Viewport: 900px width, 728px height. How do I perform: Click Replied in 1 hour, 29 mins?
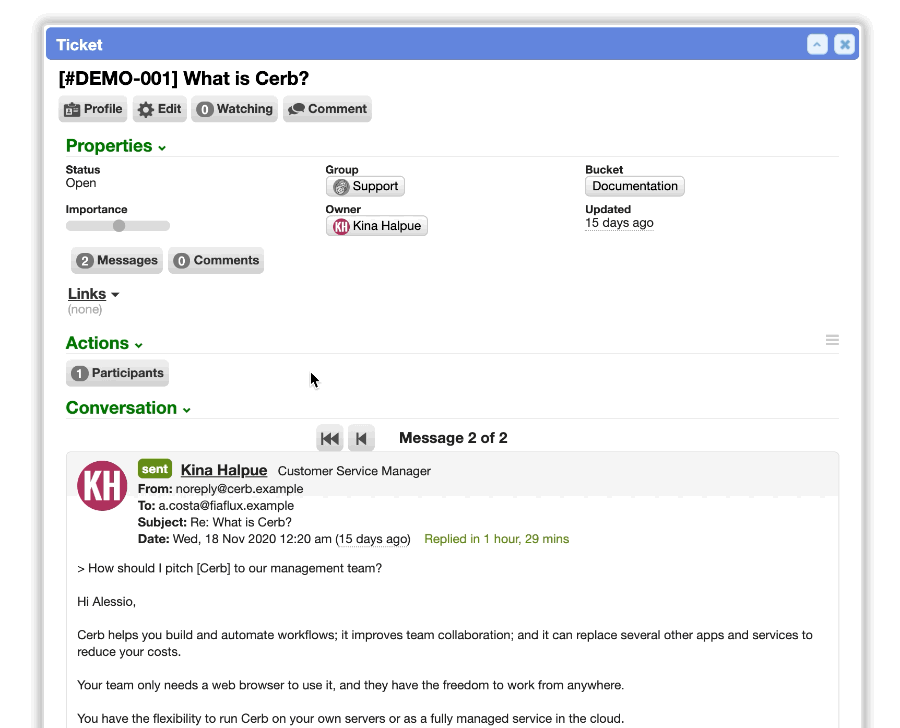coord(496,539)
